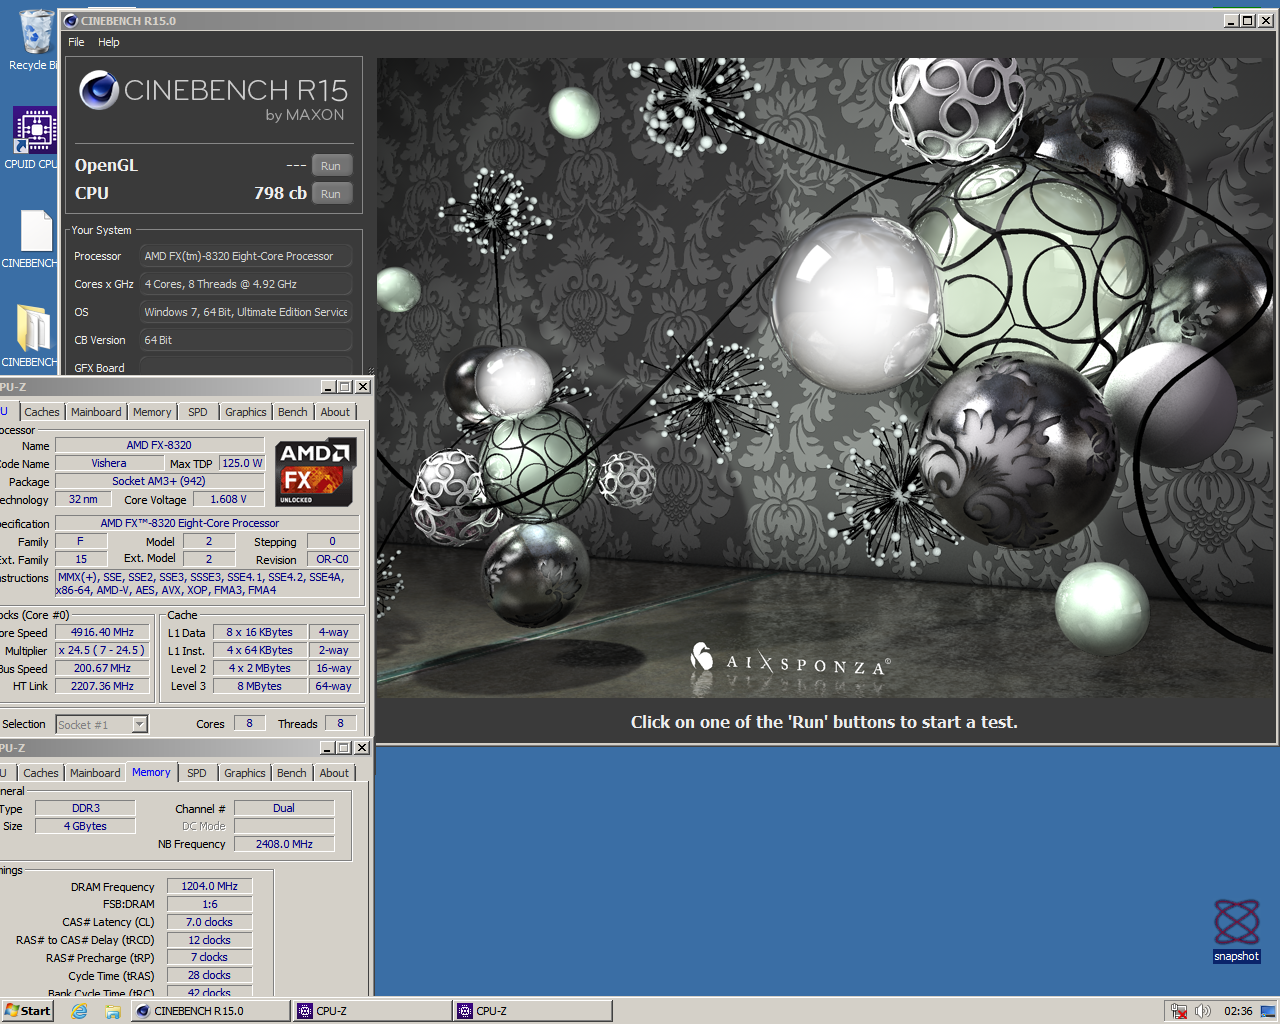Click the CAS# Latency 7.0 clocks value
Image resolution: width=1280 pixels, height=1024 pixels.
tap(210, 922)
